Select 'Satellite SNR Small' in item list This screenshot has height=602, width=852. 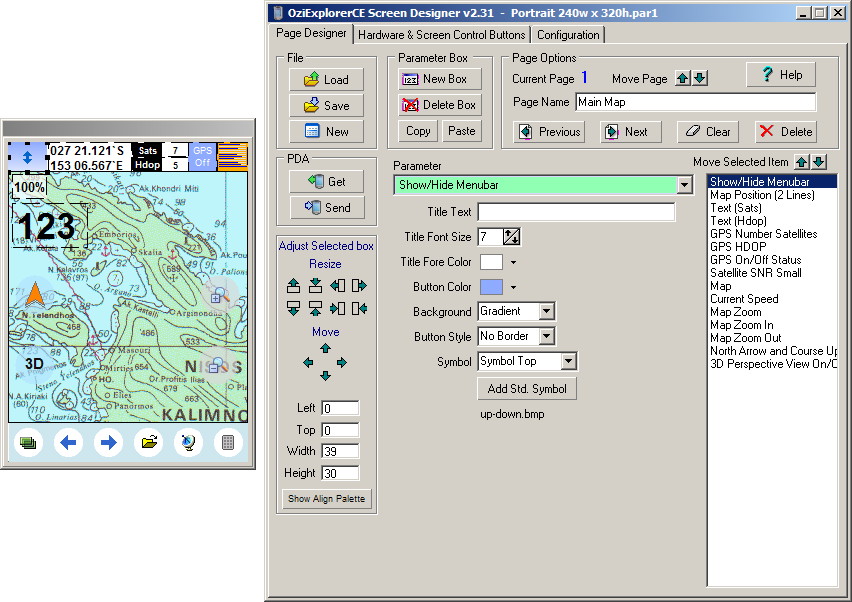pyautogui.click(x=755, y=273)
